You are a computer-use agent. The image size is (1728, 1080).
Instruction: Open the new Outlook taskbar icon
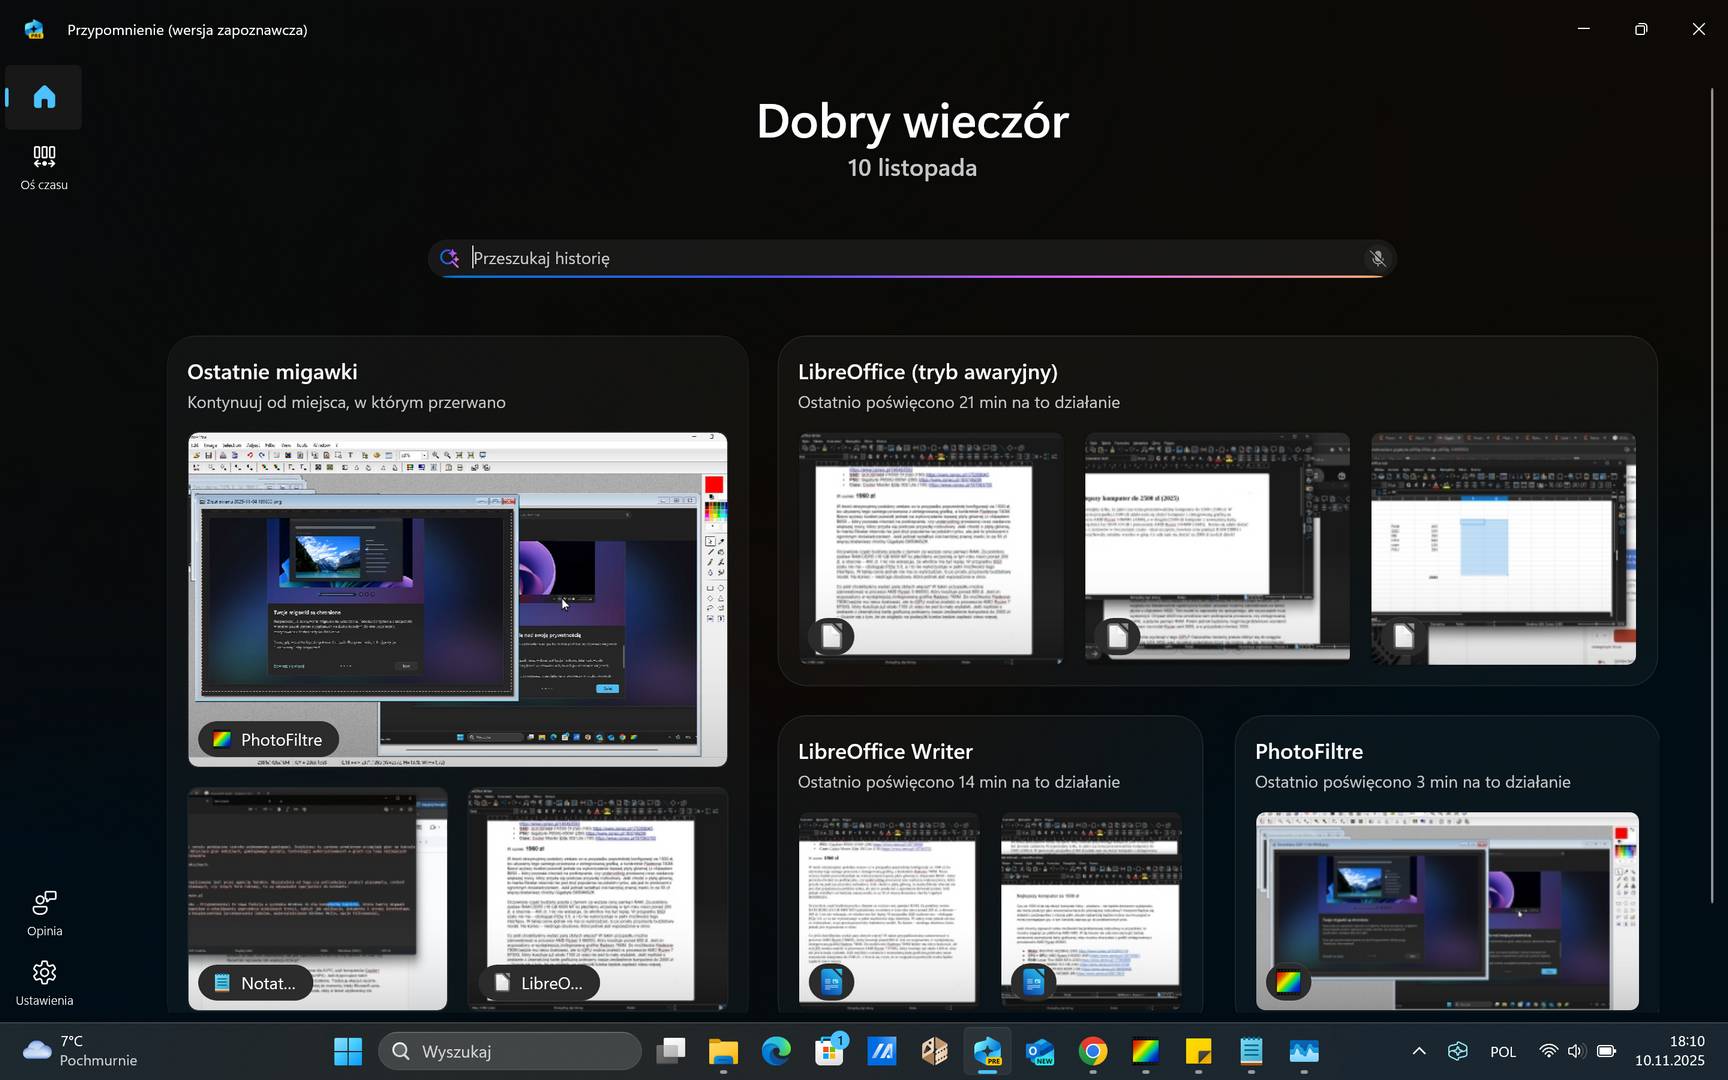pyautogui.click(x=1041, y=1051)
